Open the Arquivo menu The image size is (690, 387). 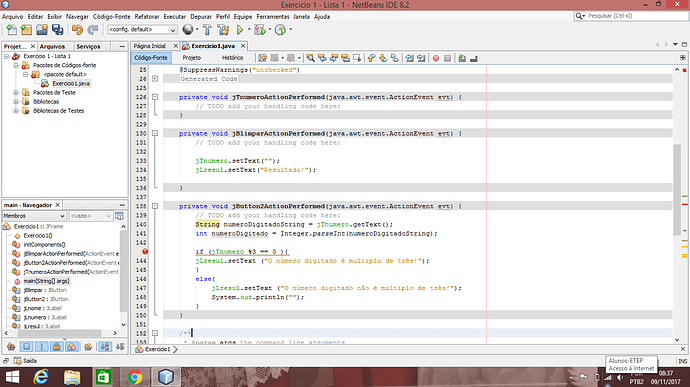coord(12,17)
